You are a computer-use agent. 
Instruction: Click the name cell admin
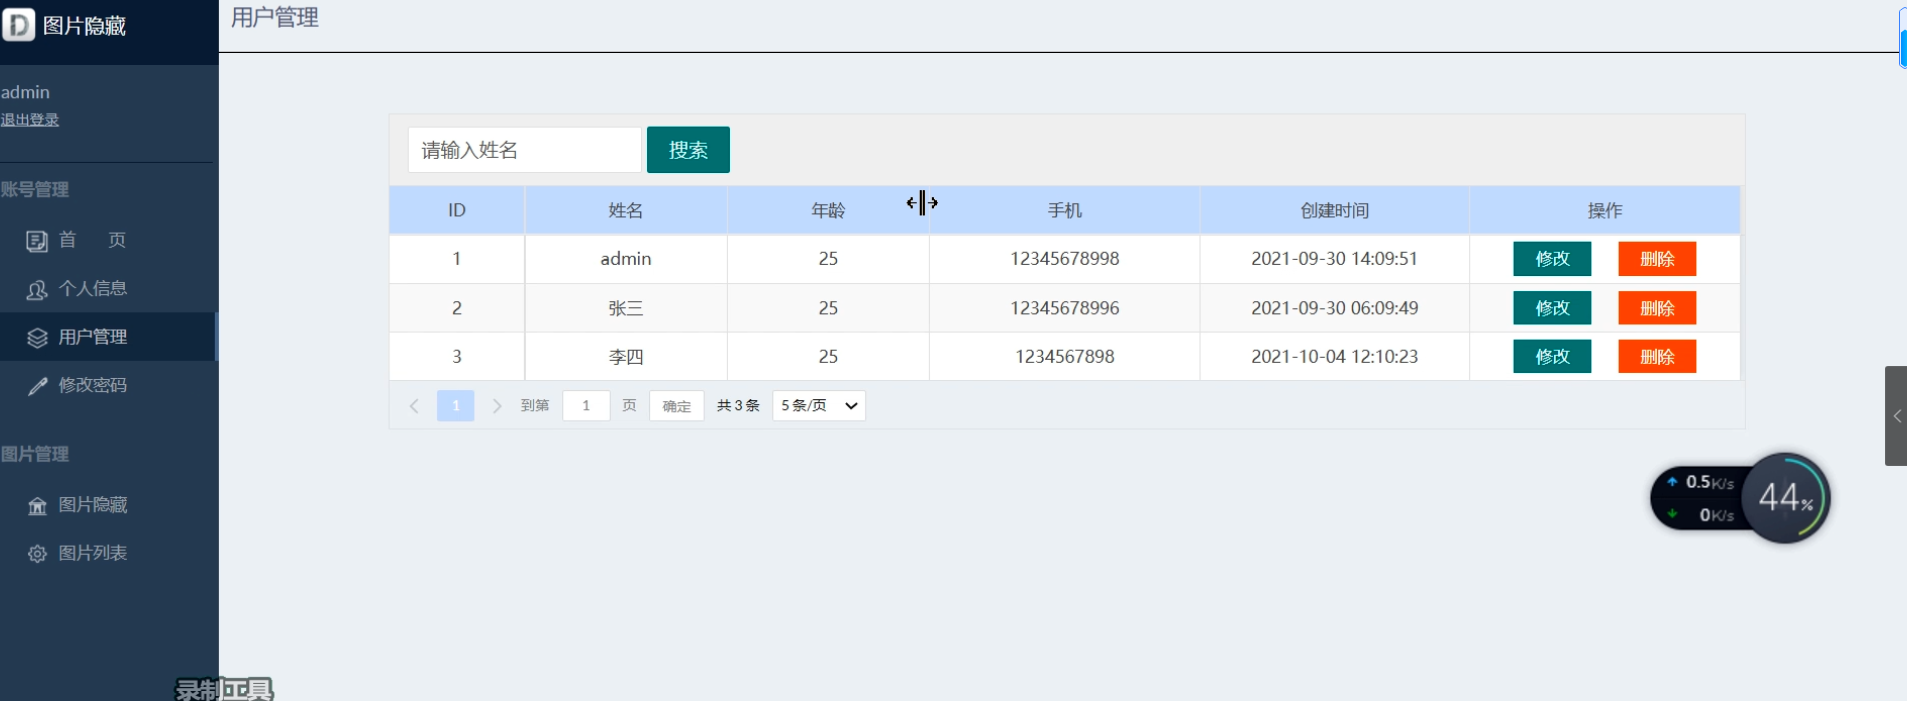click(x=626, y=259)
